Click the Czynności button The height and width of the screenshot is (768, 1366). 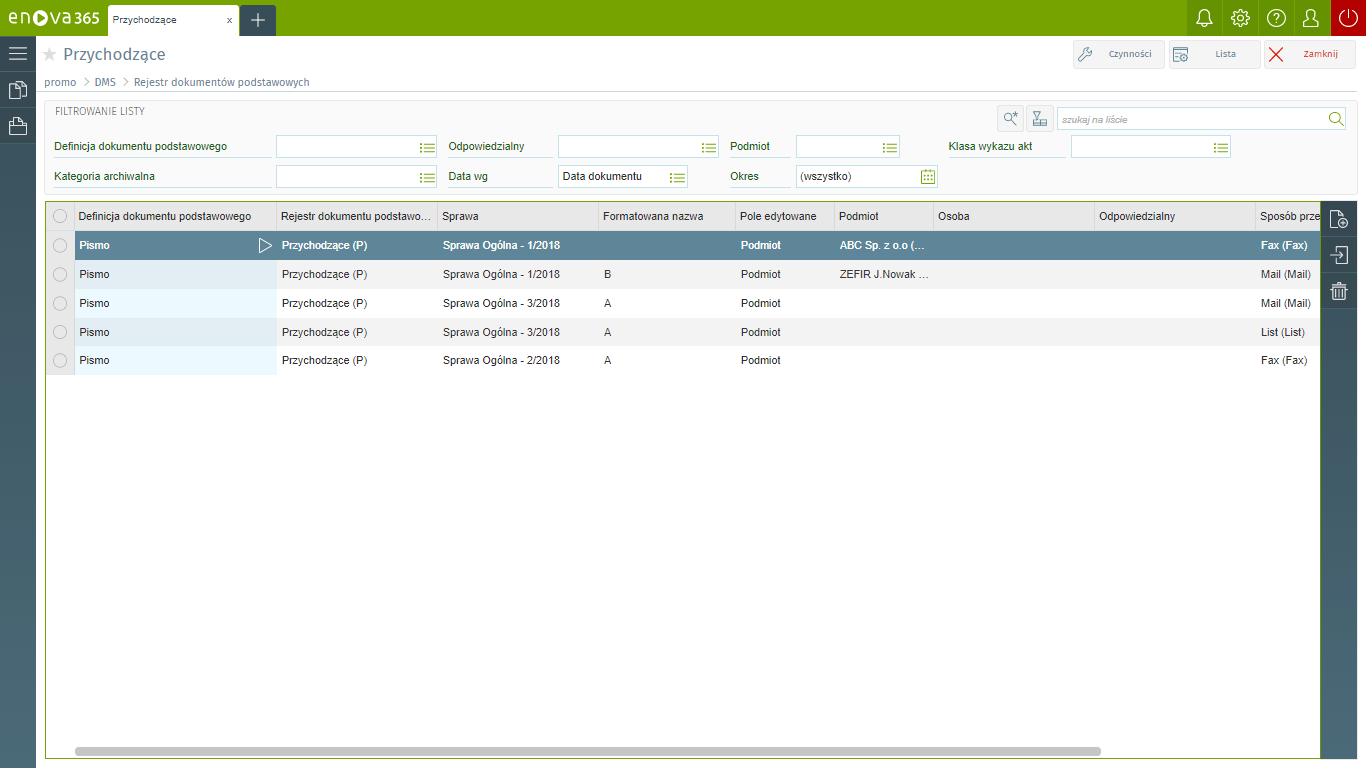[x=1119, y=54]
